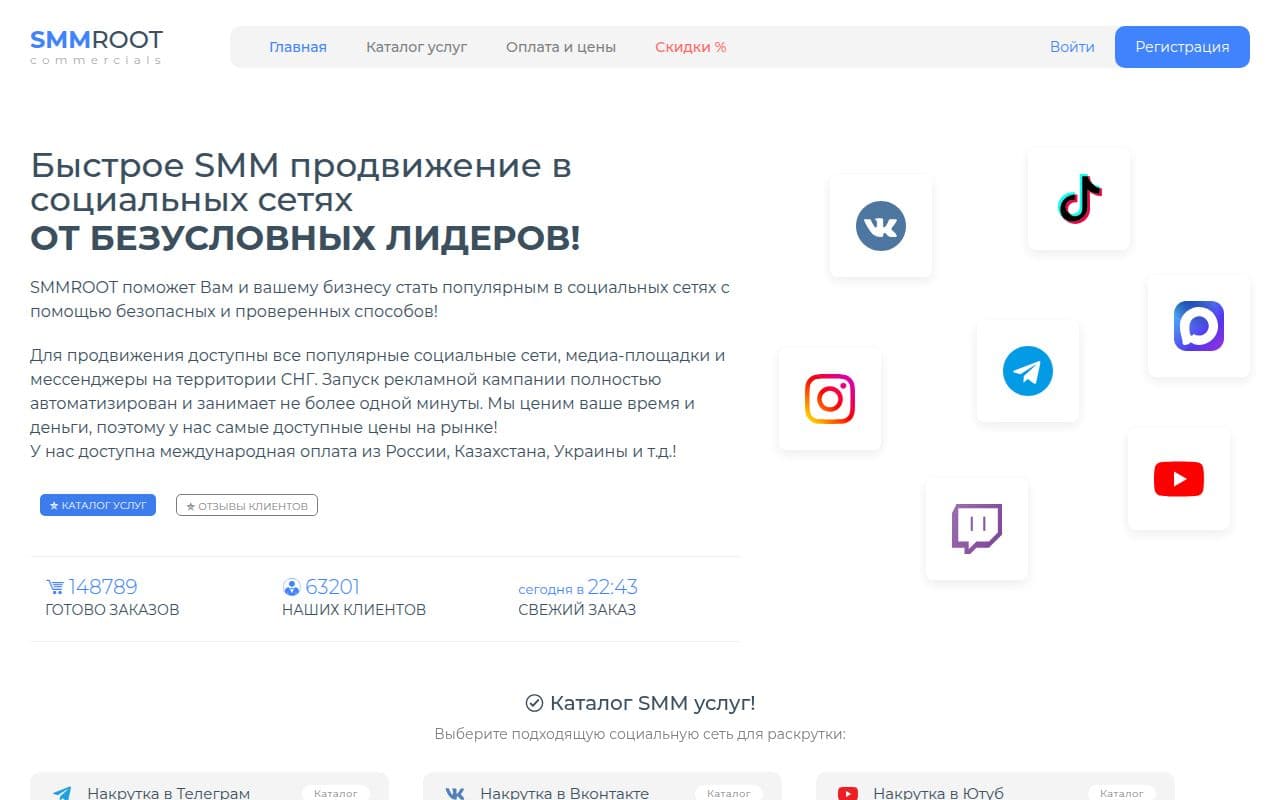1280x800 pixels.
Task: Open the Накрутка в Телеграм link
Action: click(168, 793)
